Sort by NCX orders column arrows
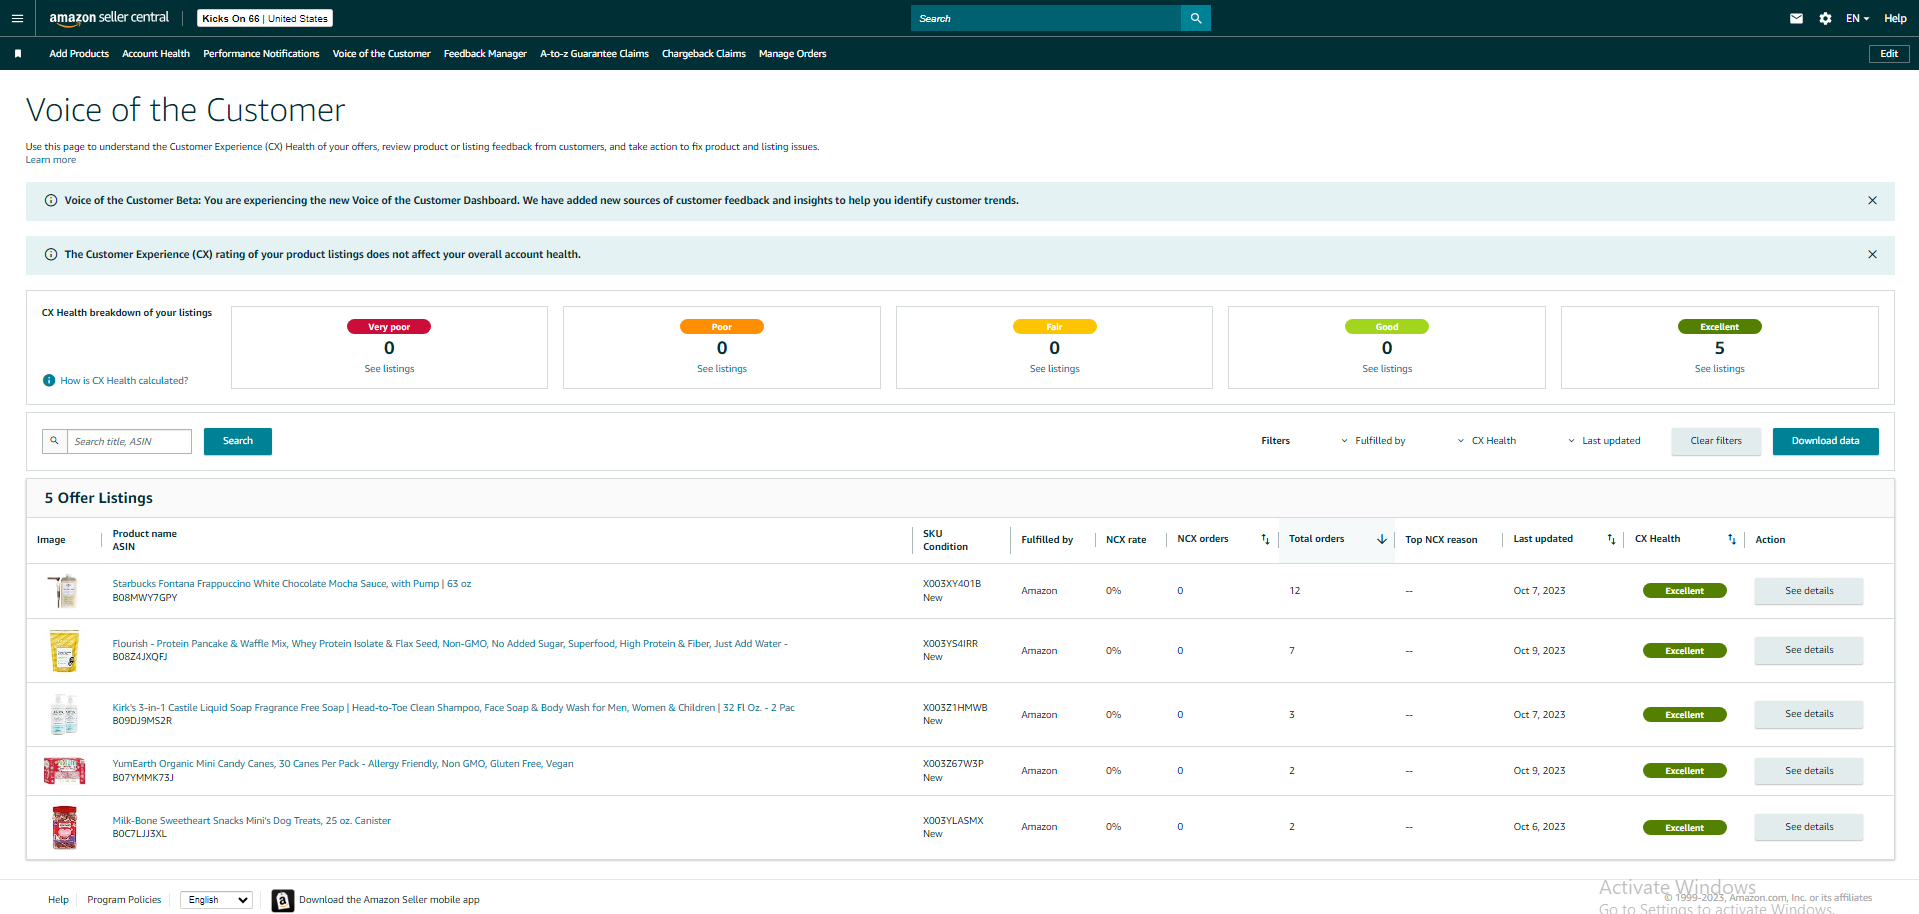1919x914 pixels. [x=1265, y=540]
